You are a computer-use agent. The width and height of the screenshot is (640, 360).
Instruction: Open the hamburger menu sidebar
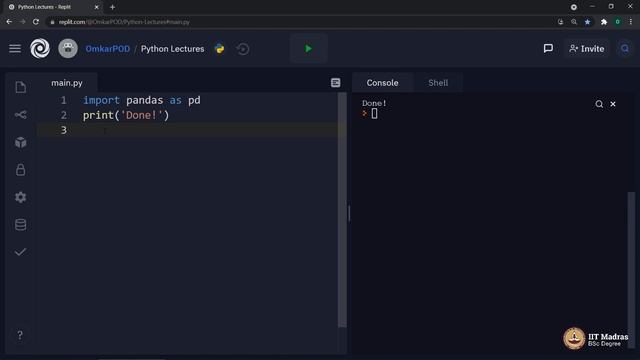point(15,49)
